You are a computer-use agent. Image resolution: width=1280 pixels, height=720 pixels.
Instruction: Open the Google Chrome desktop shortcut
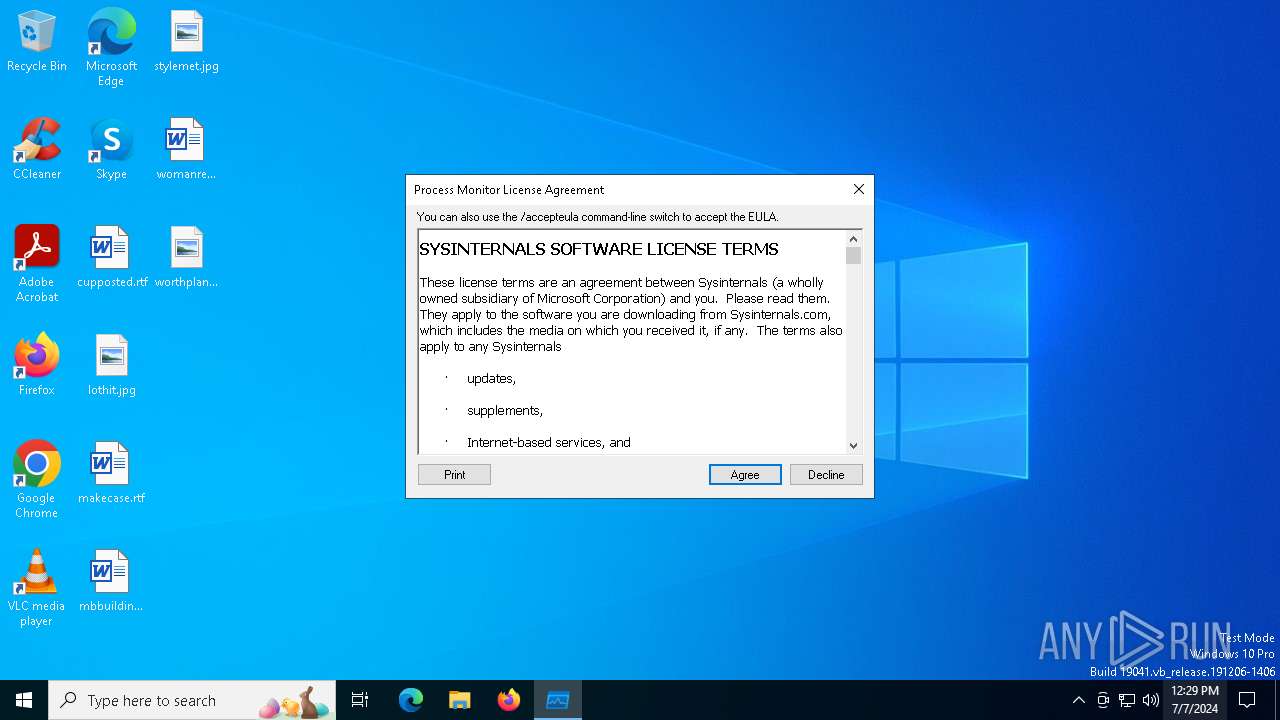37,480
